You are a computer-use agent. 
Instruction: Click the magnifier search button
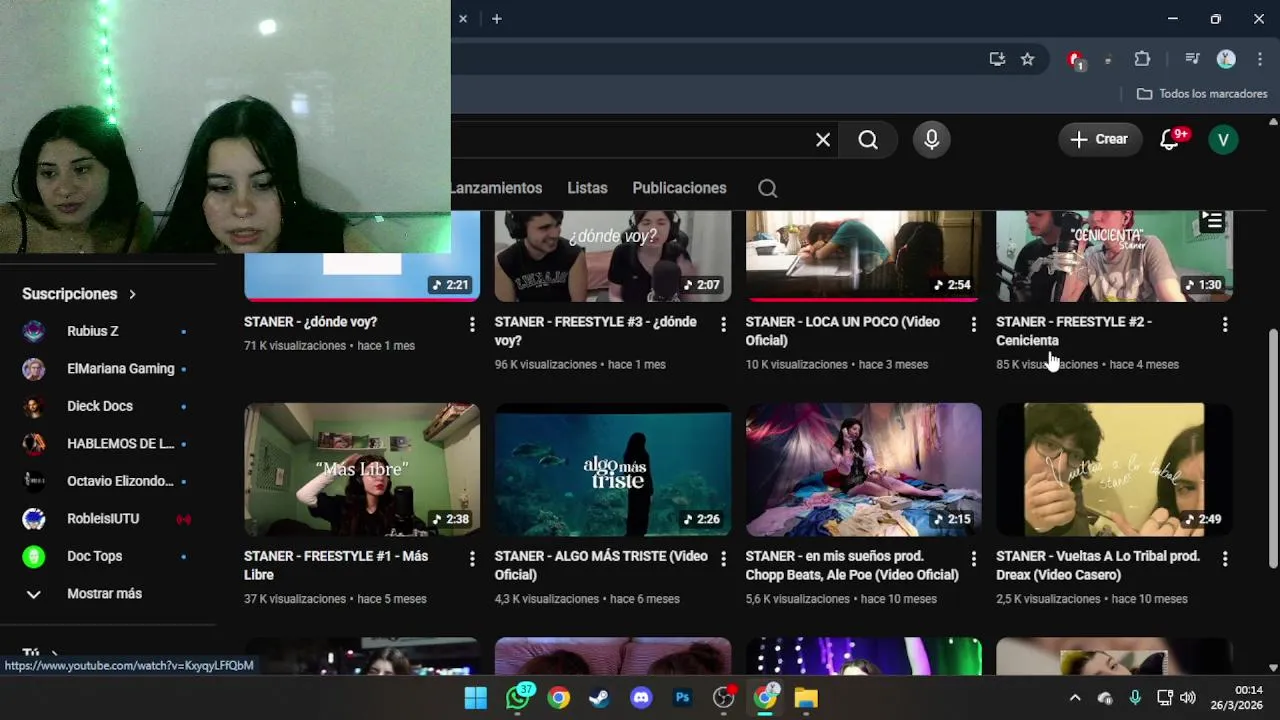pos(868,140)
